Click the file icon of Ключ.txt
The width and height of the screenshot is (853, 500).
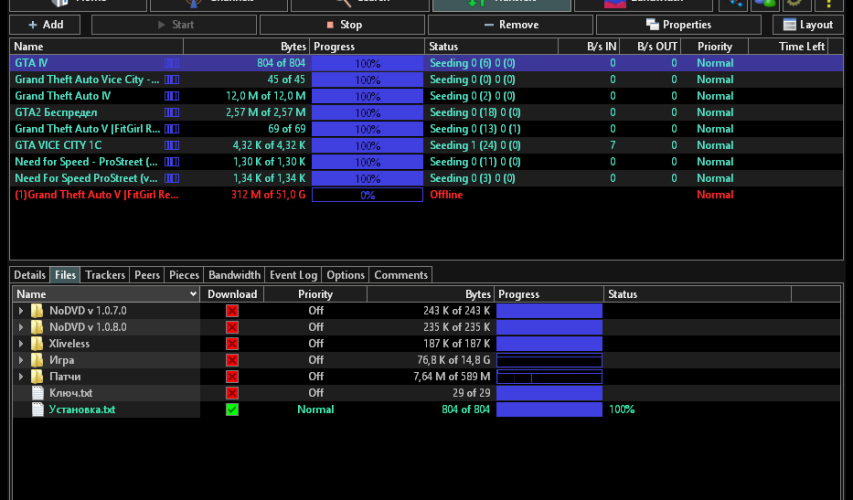click(38, 393)
